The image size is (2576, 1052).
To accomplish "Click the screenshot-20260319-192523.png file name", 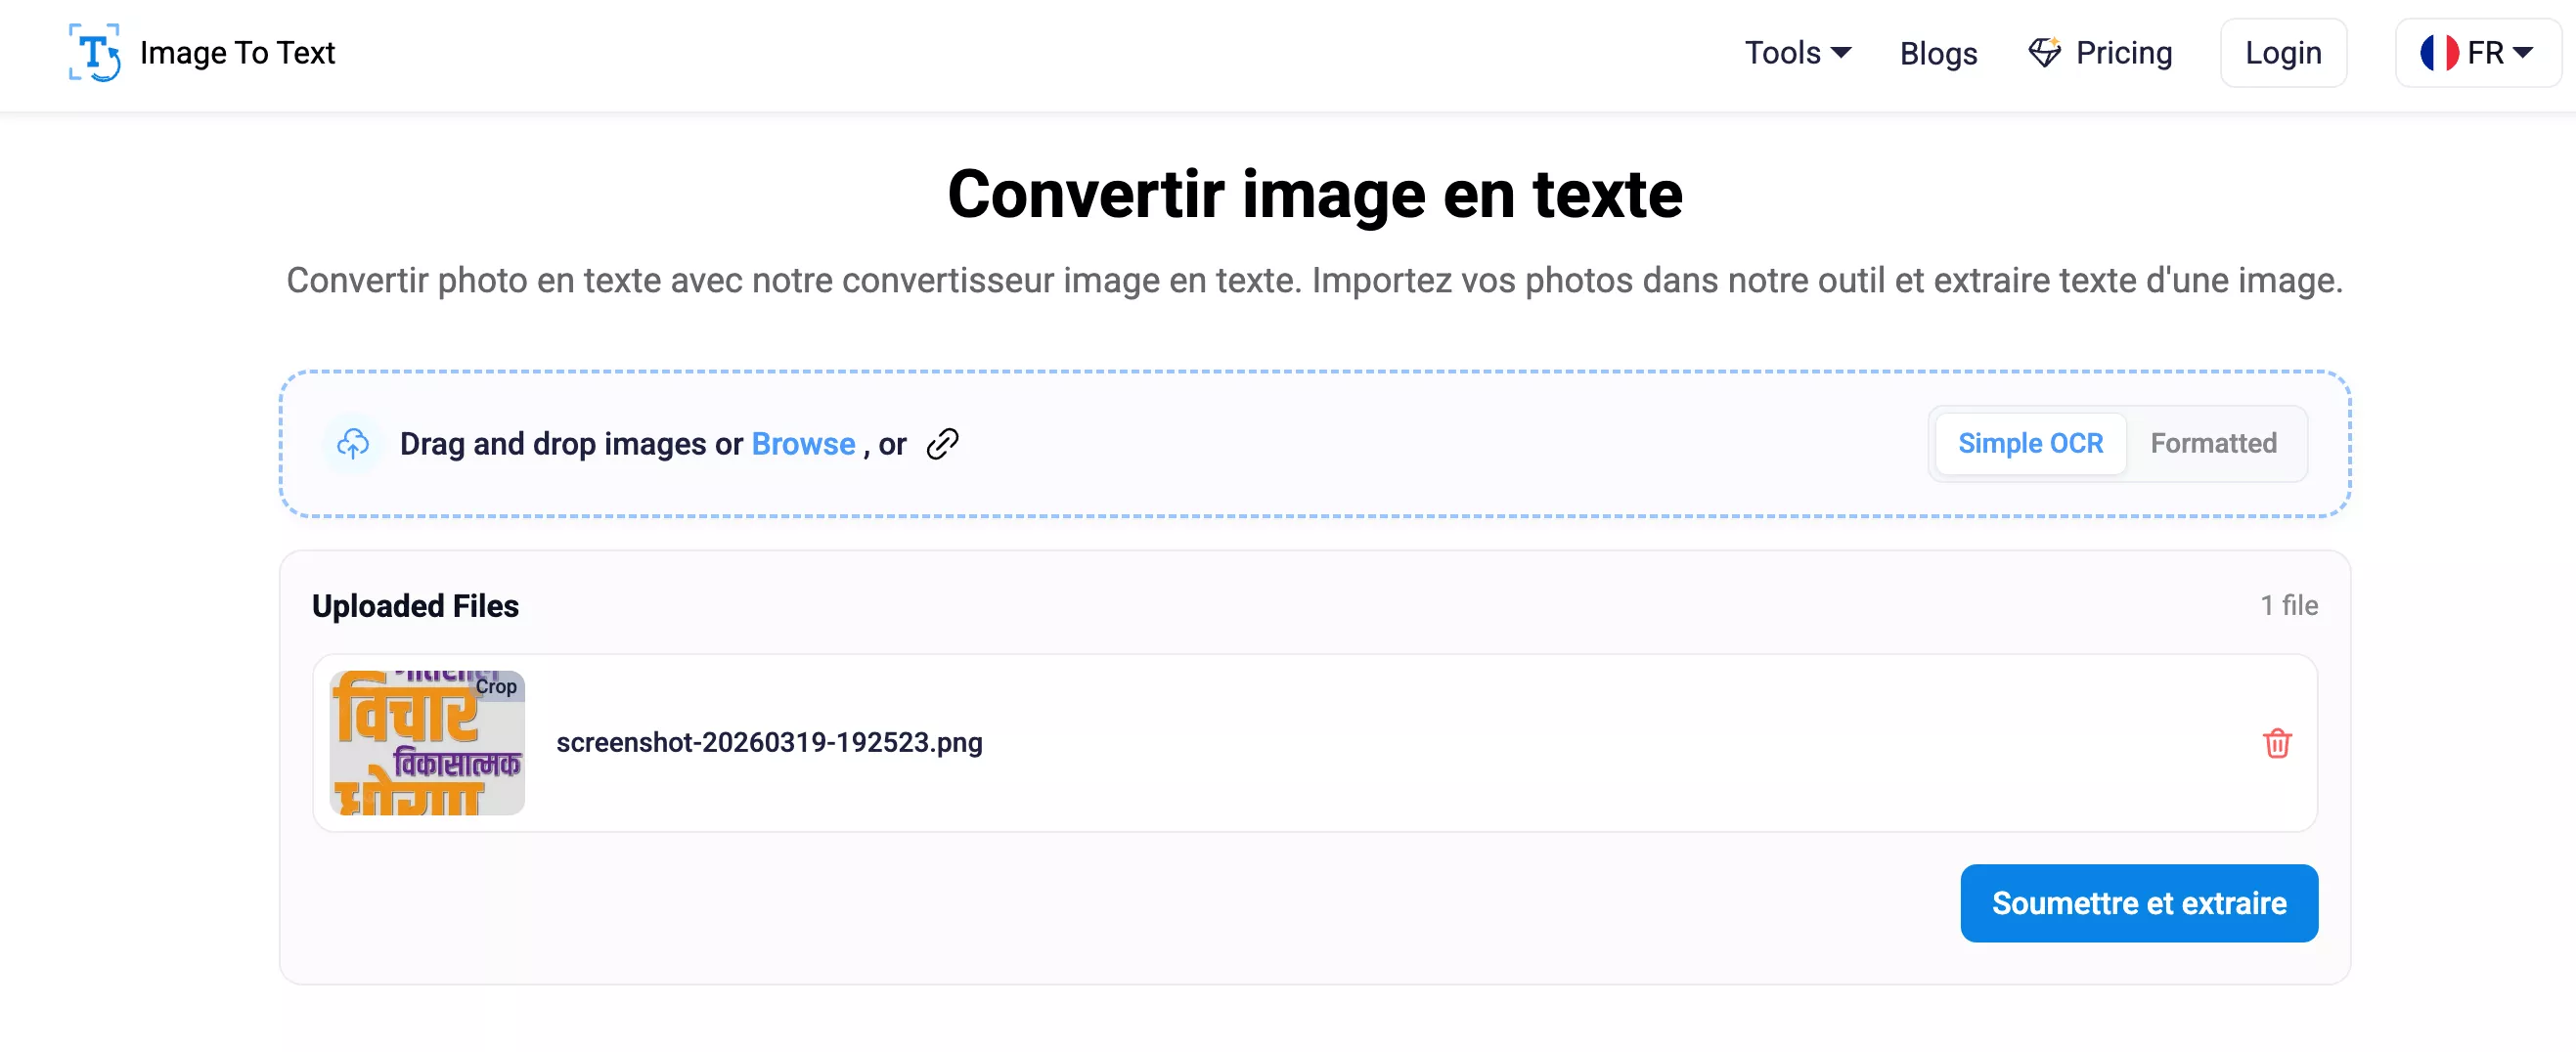I will click(768, 742).
